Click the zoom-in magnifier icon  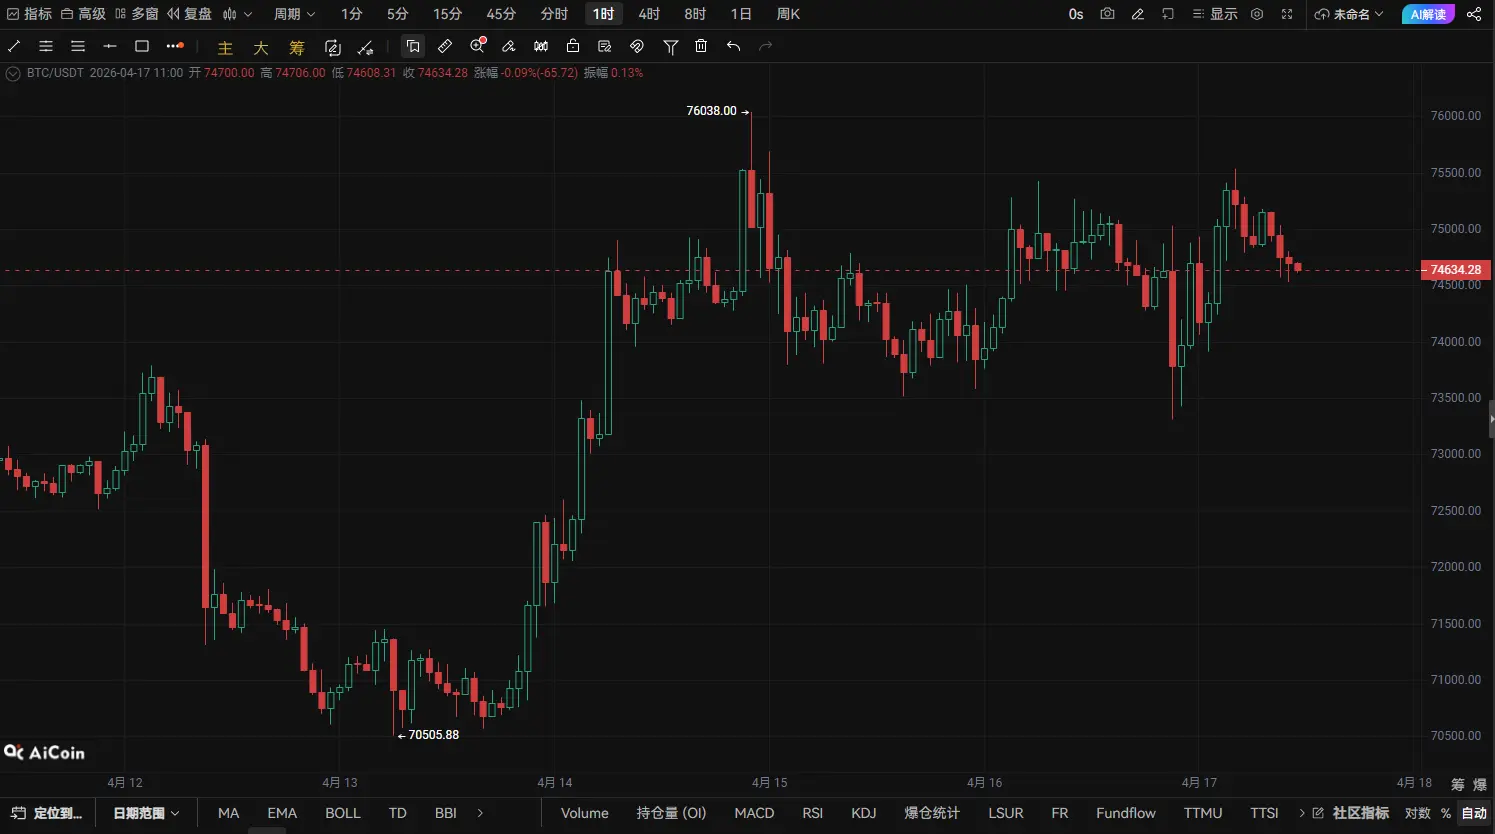477,46
